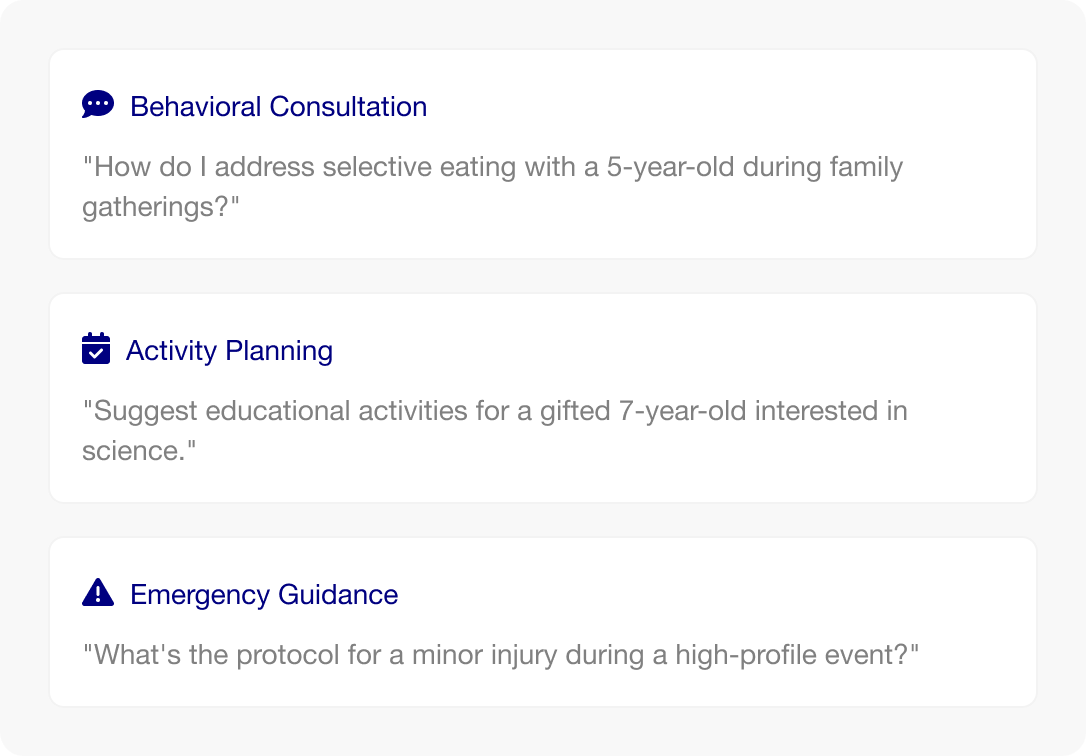Click the calendar check icon for Activity Planning
Image resolution: width=1086 pixels, height=756 pixels.
tap(96, 348)
